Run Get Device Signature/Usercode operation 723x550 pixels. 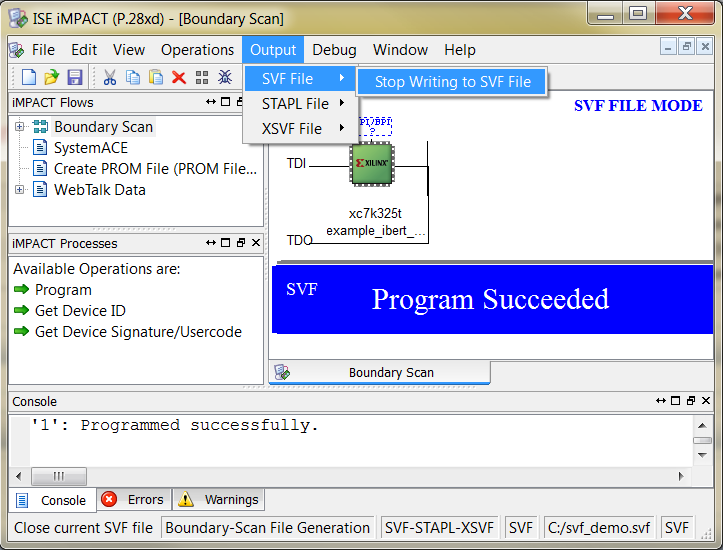tap(138, 332)
